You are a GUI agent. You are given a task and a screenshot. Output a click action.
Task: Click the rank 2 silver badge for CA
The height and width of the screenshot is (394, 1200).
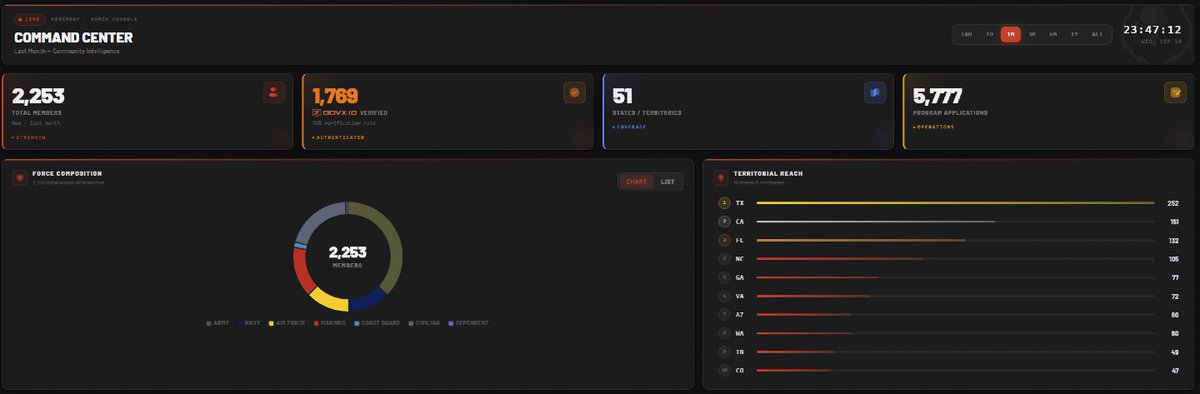point(724,221)
